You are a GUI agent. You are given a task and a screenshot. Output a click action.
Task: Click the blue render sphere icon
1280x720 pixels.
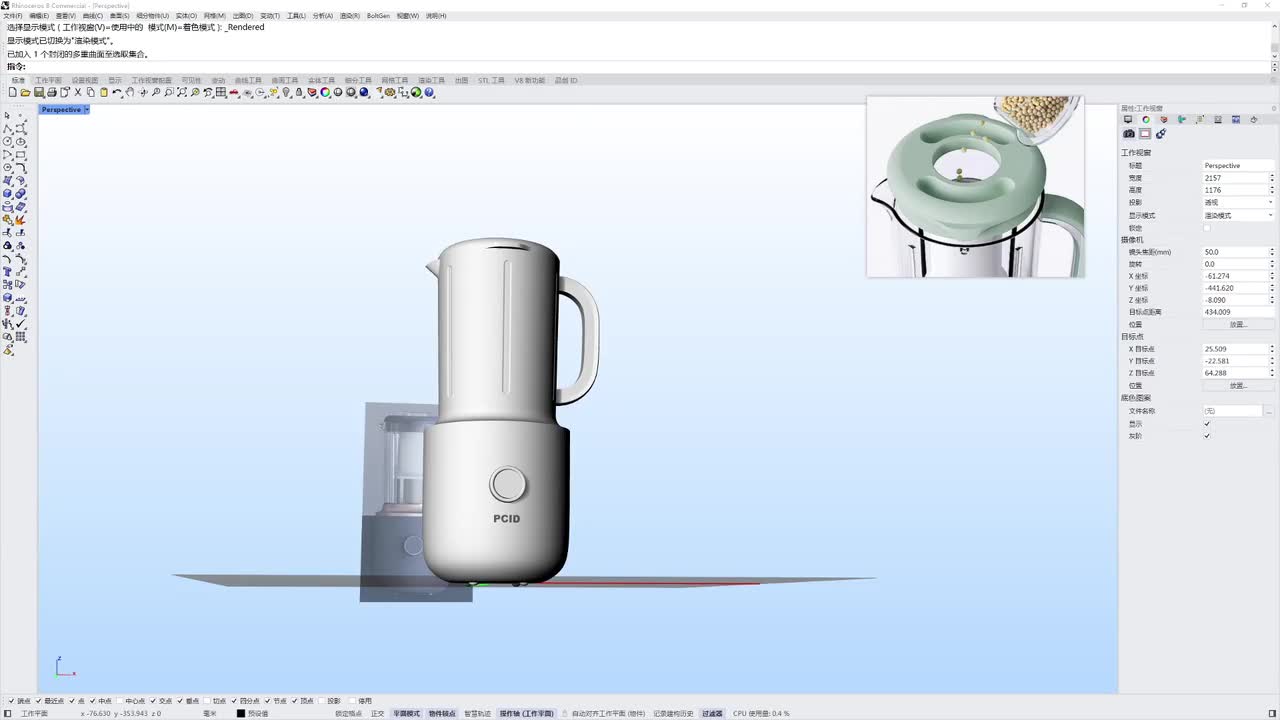(364, 92)
